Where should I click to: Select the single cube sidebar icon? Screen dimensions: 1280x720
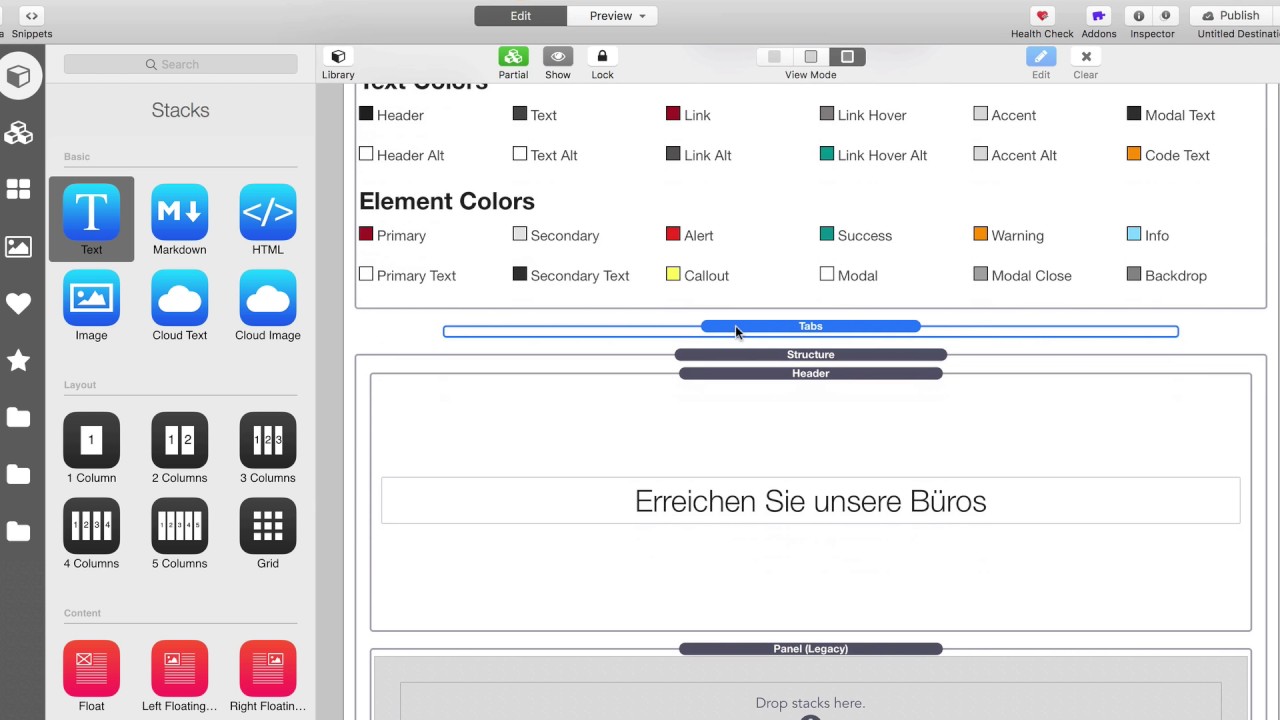[x=18, y=76]
